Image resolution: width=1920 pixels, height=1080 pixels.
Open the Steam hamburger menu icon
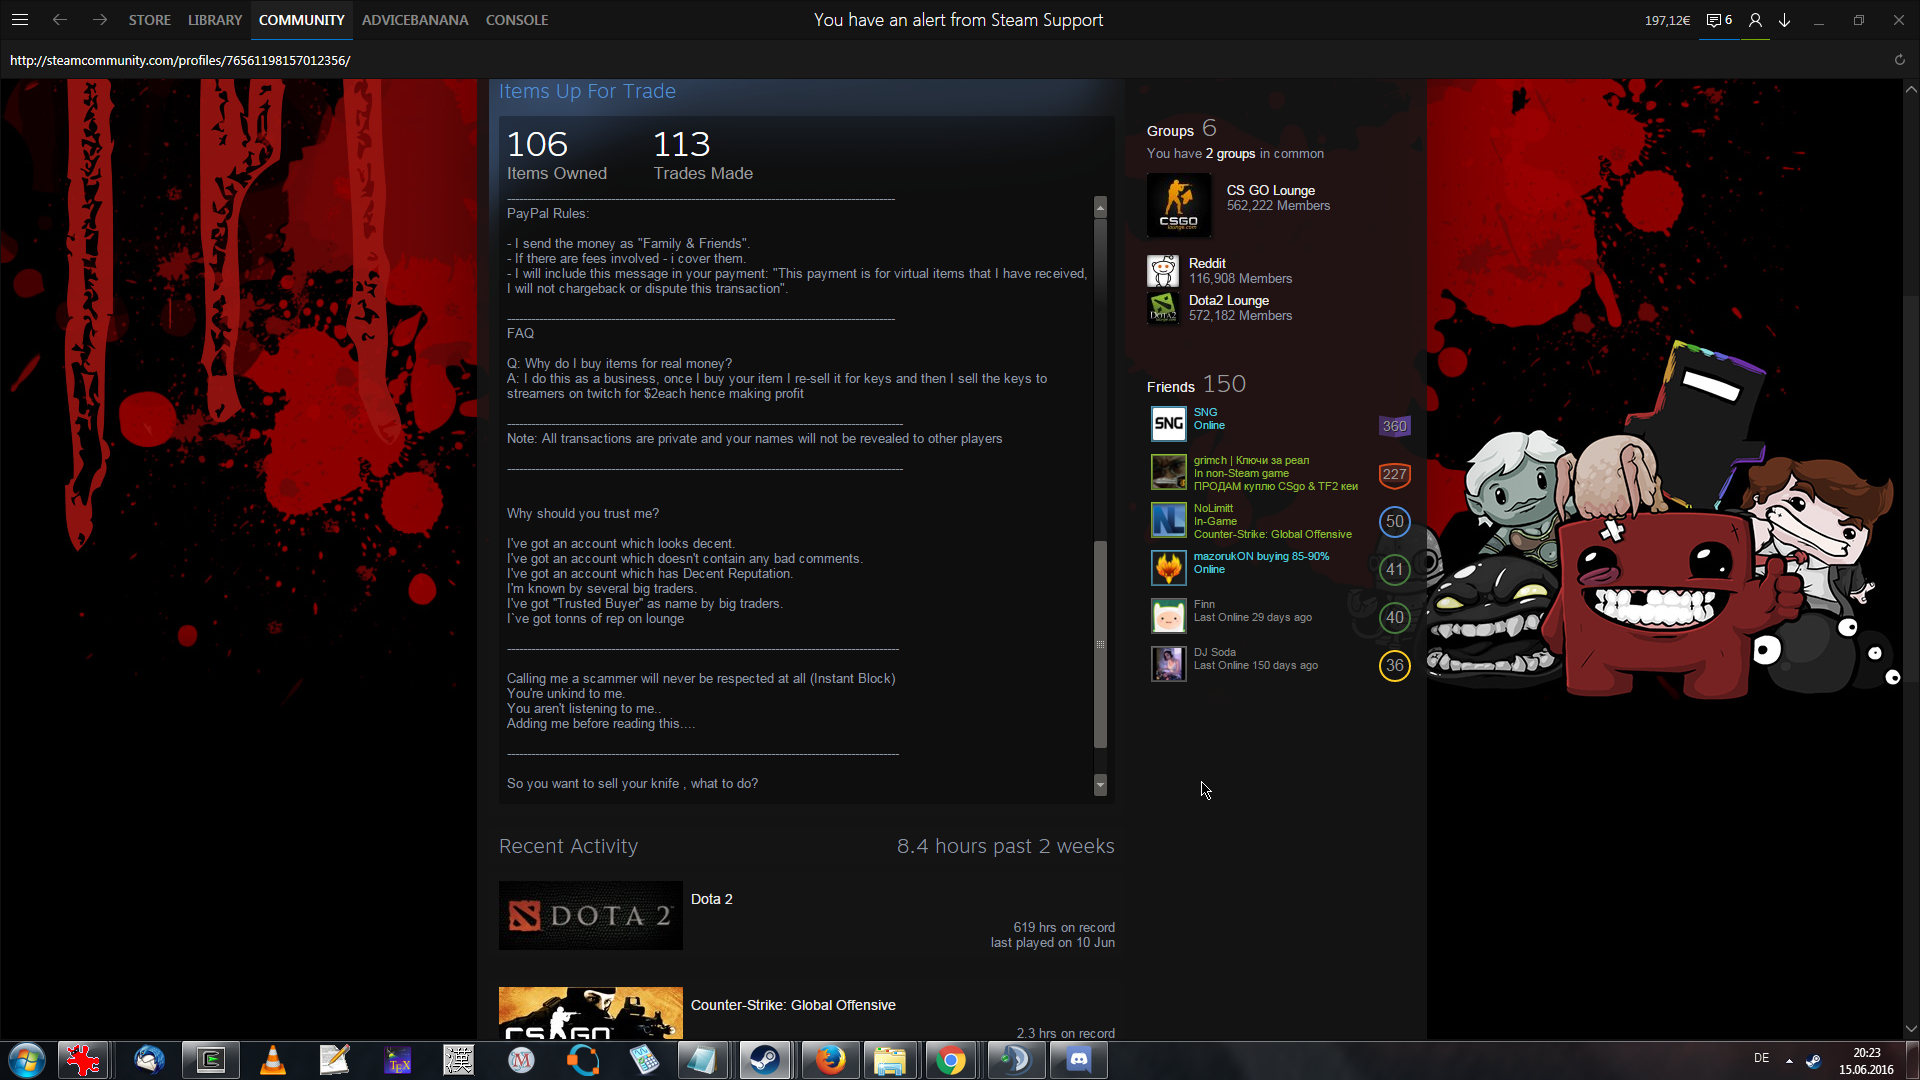coord(20,20)
